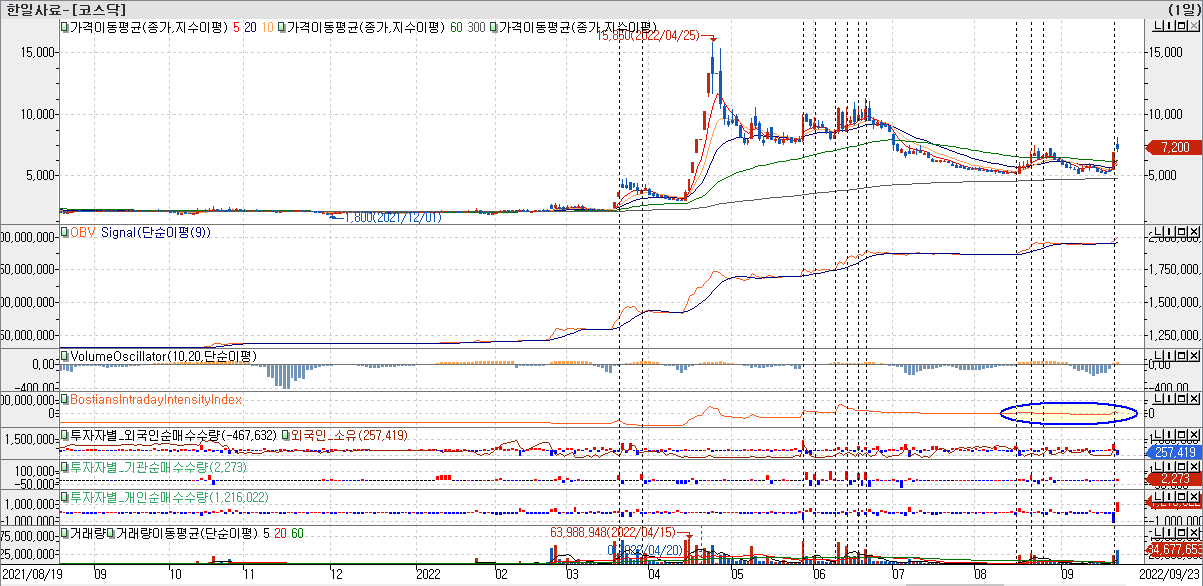This screenshot has width=1203, height=586.
Task: Maximize the 거래량 panel with the square icon
Action: (x=1182, y=534)
